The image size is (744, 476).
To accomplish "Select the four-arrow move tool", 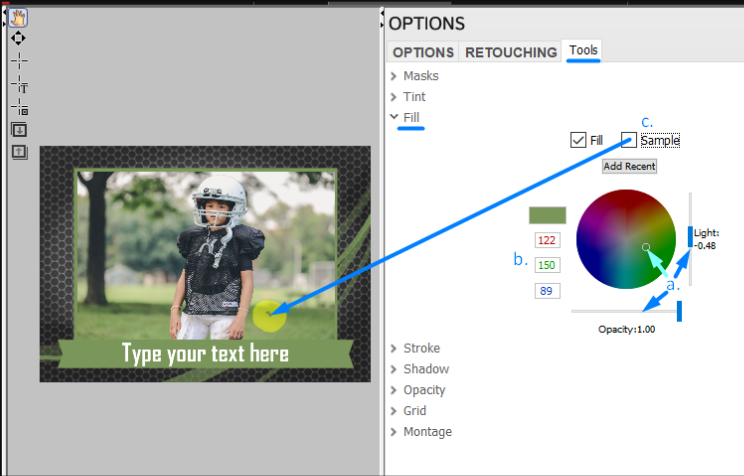I will click(x=19, y=38).
